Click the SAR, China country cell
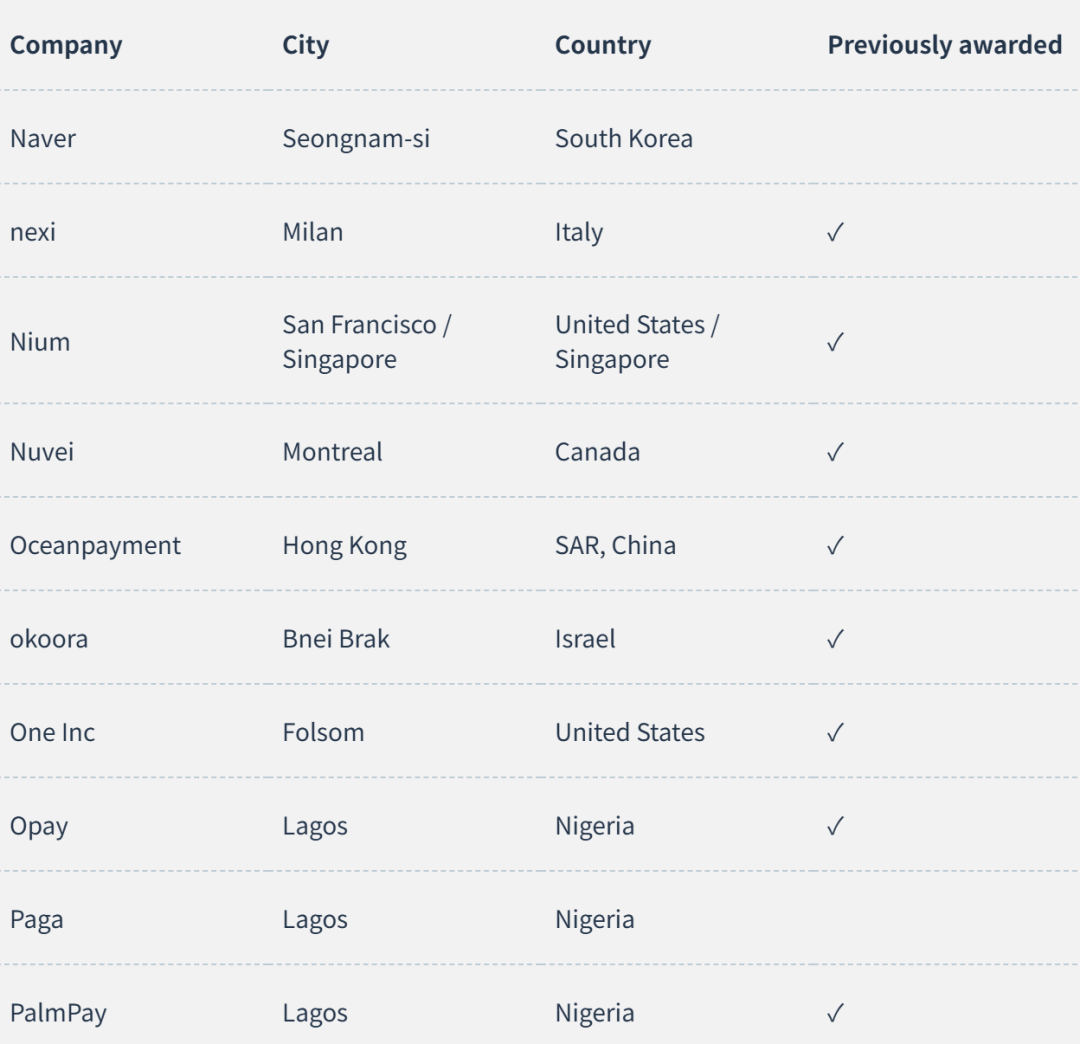The width and height of the screenshot is (1080, 1044). 615,546
